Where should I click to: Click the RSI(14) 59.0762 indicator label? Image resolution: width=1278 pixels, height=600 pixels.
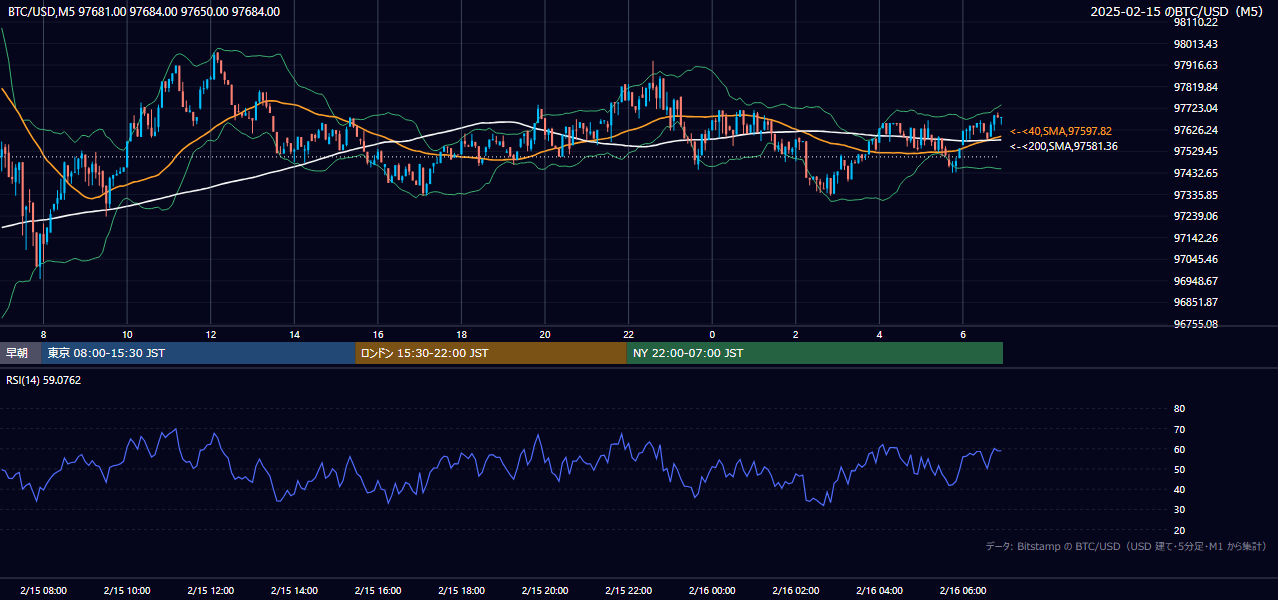43,380
